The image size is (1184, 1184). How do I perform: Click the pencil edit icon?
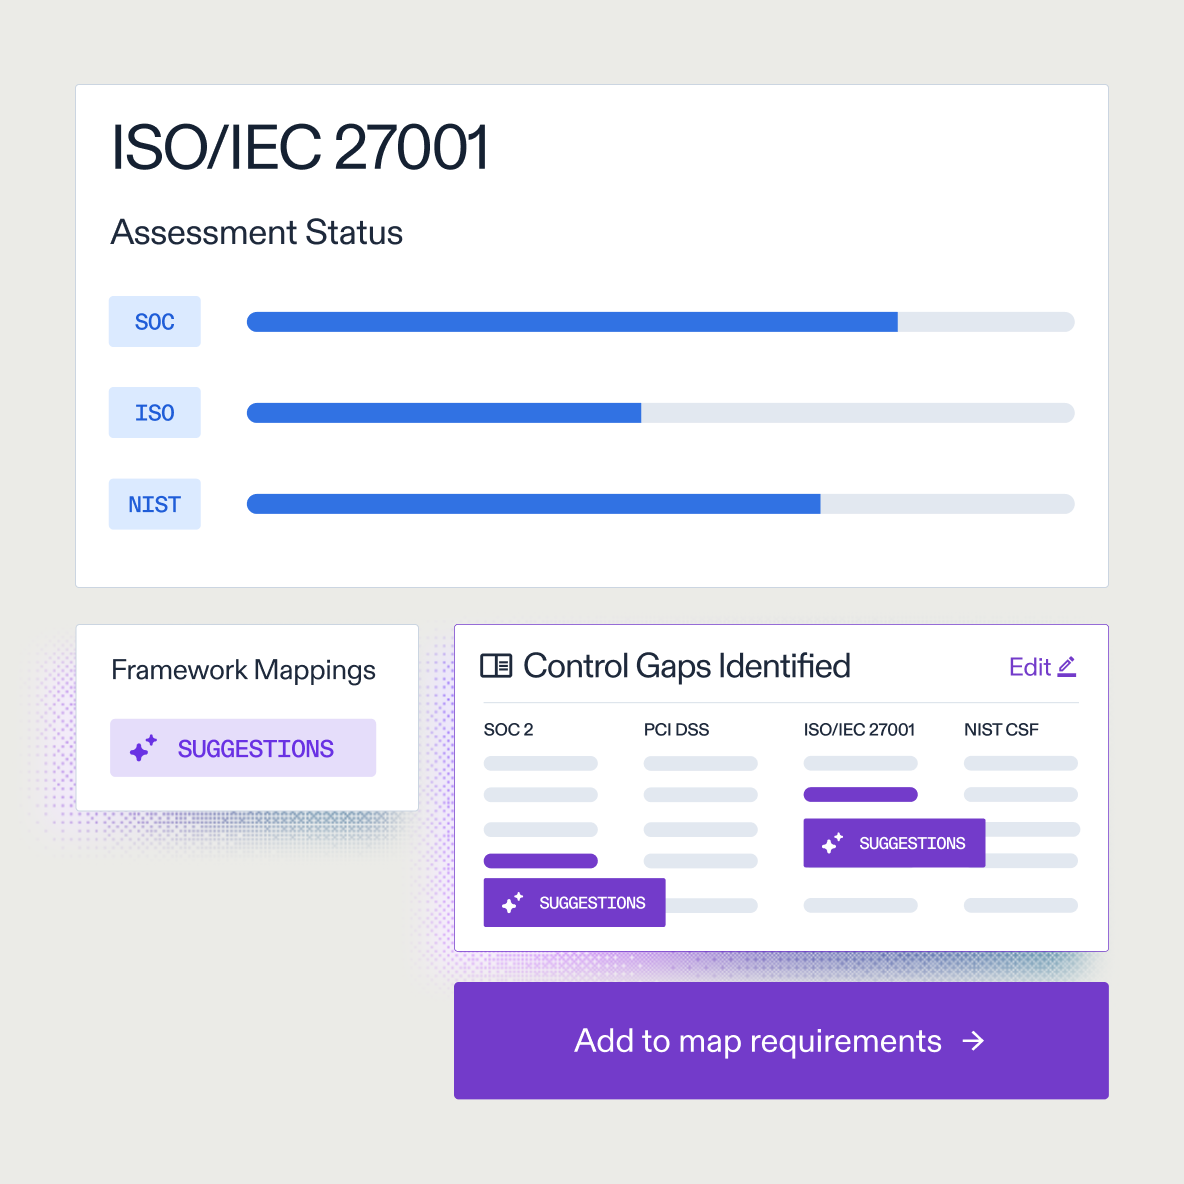click(x=1067, y=667)
